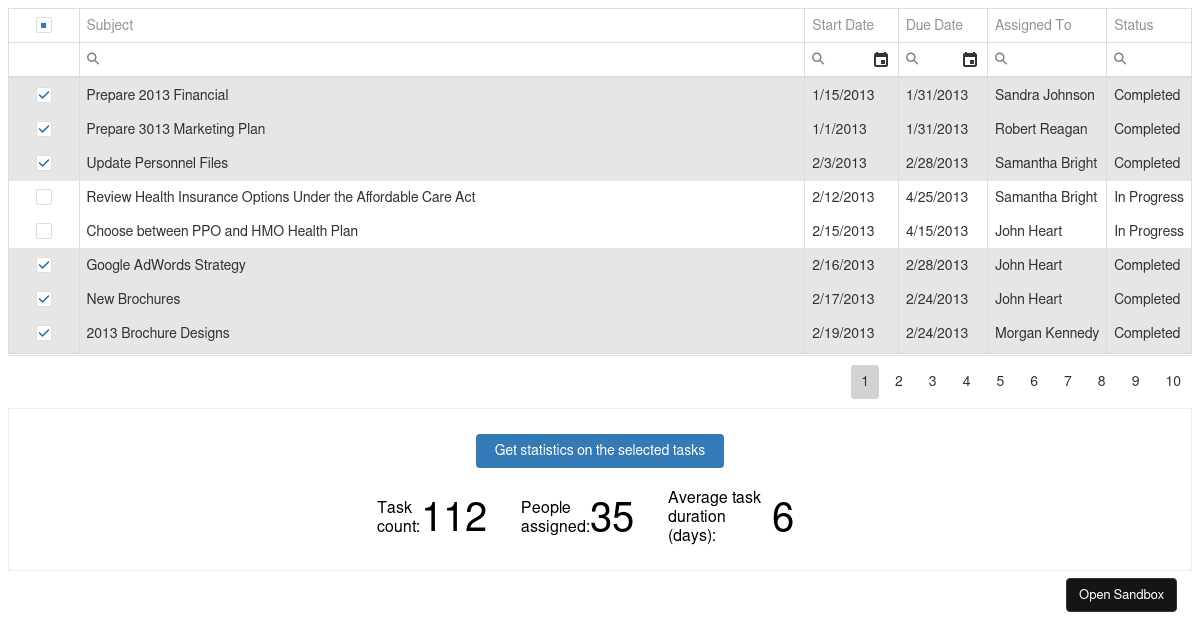
Task: Uncheck the Prepare 2013 Financial row
Action: pyautogui.click(x=44, y=95)
